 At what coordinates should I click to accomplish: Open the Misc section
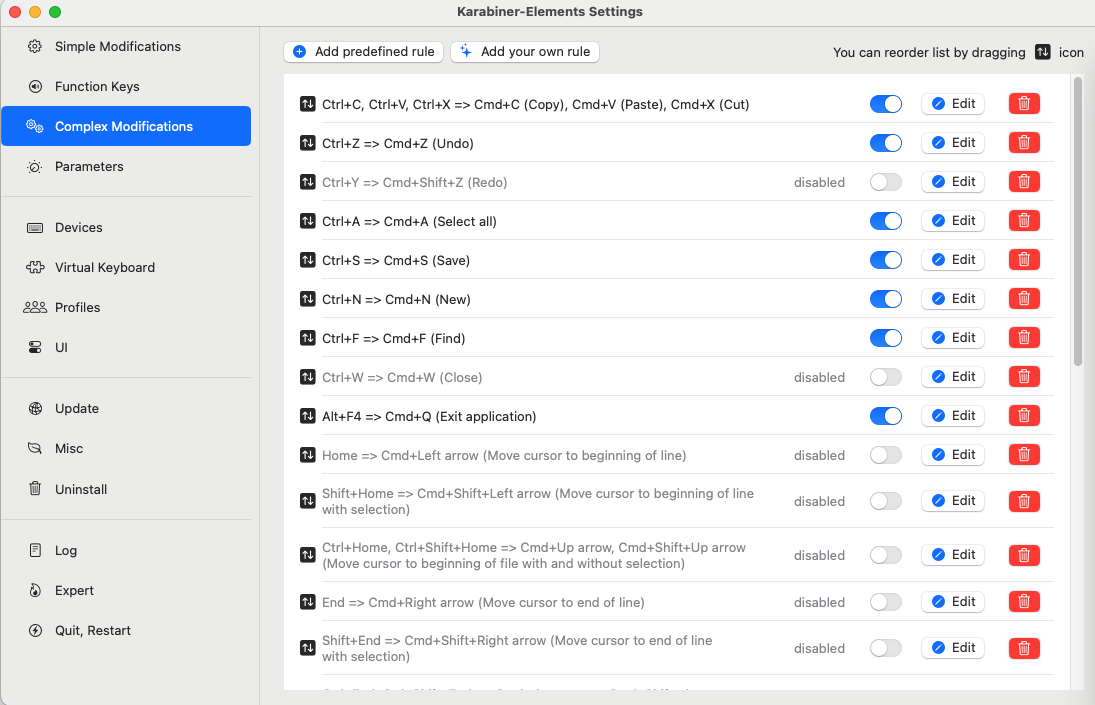(126, 448)
